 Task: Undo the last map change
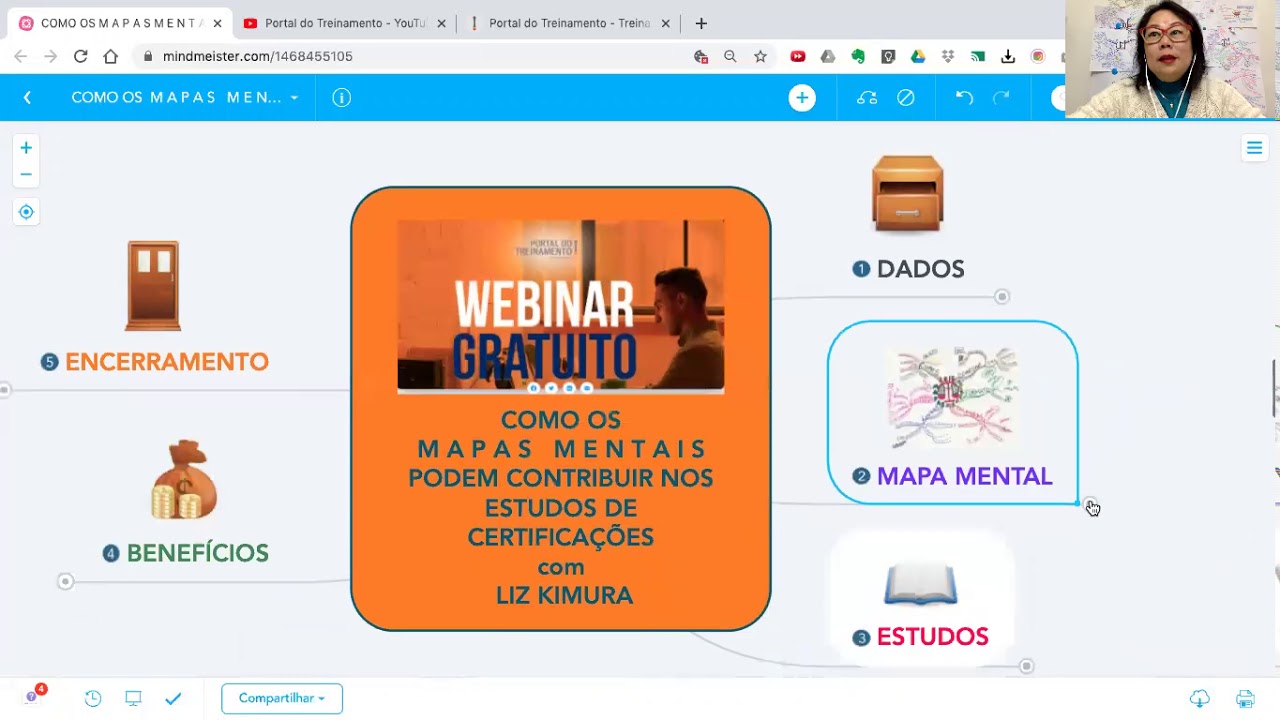click(x=964, y=97)
